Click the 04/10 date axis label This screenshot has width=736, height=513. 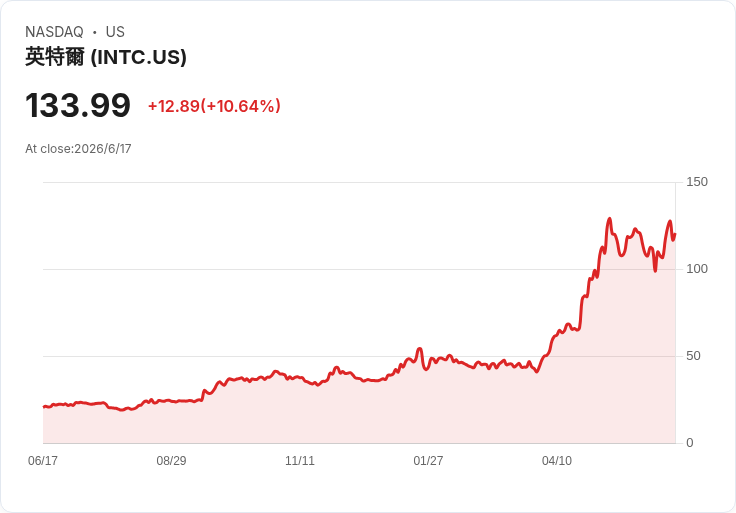coord(557,461)
